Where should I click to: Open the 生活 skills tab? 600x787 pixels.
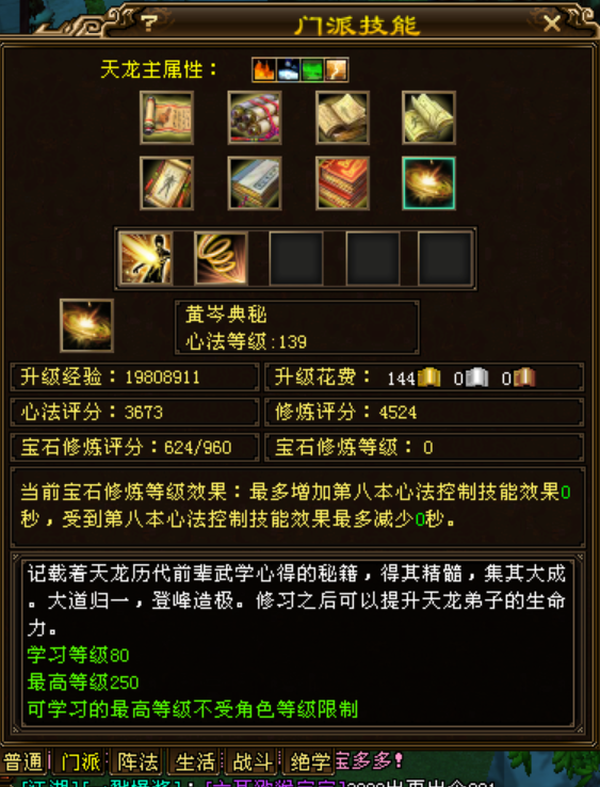195,762
